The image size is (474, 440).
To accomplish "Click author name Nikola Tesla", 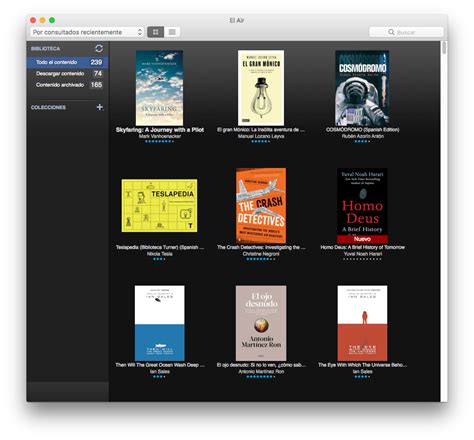I will (160, 254).
